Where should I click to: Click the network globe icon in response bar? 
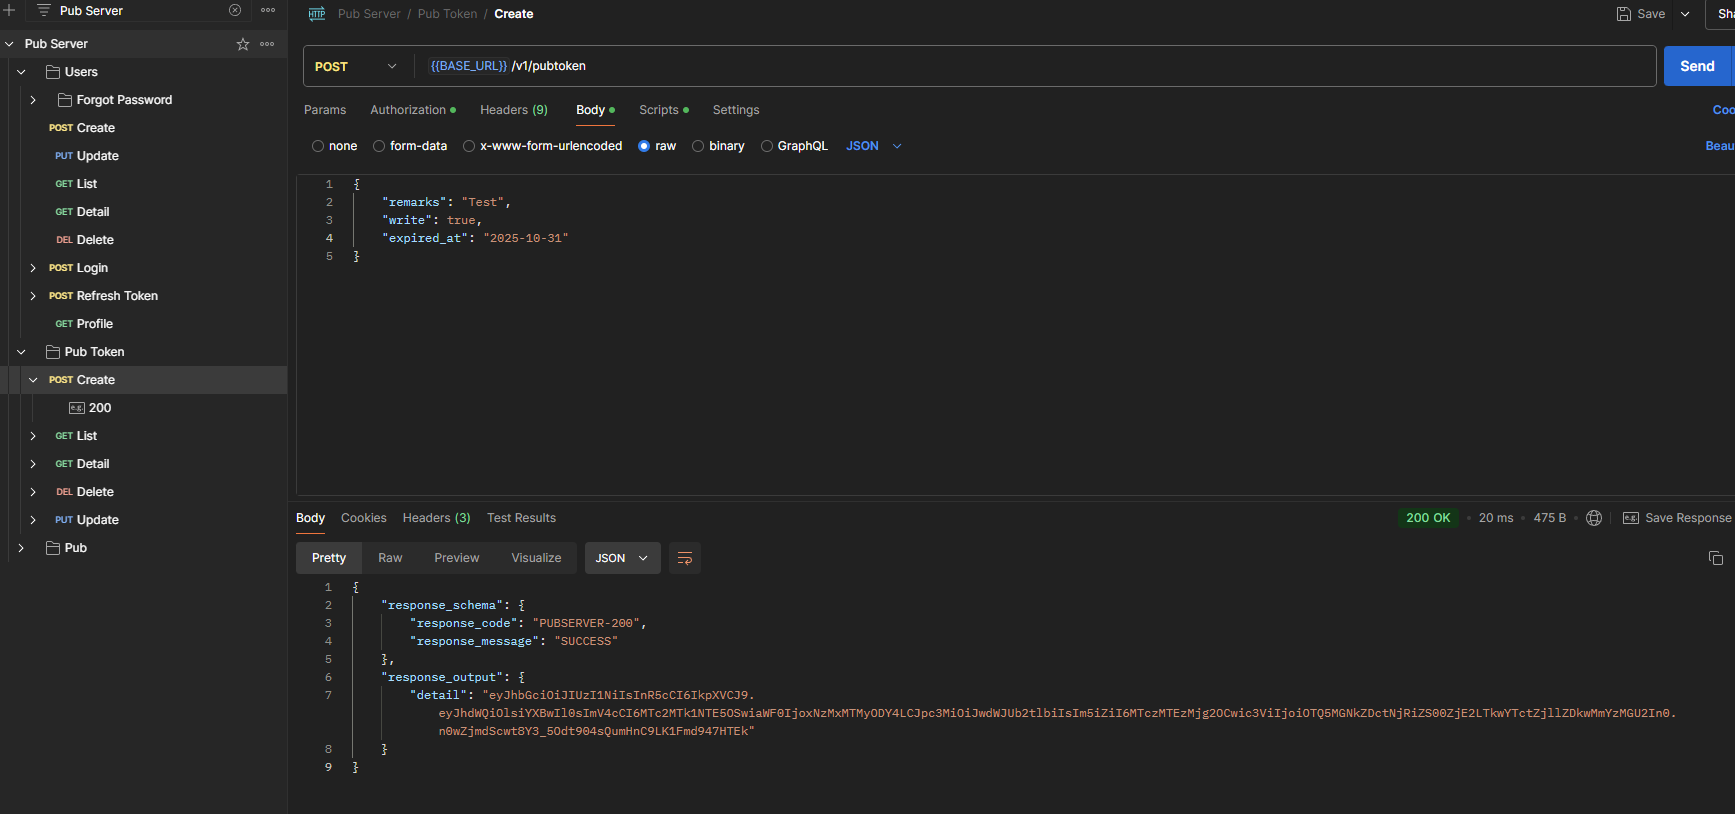(1594, 518)
